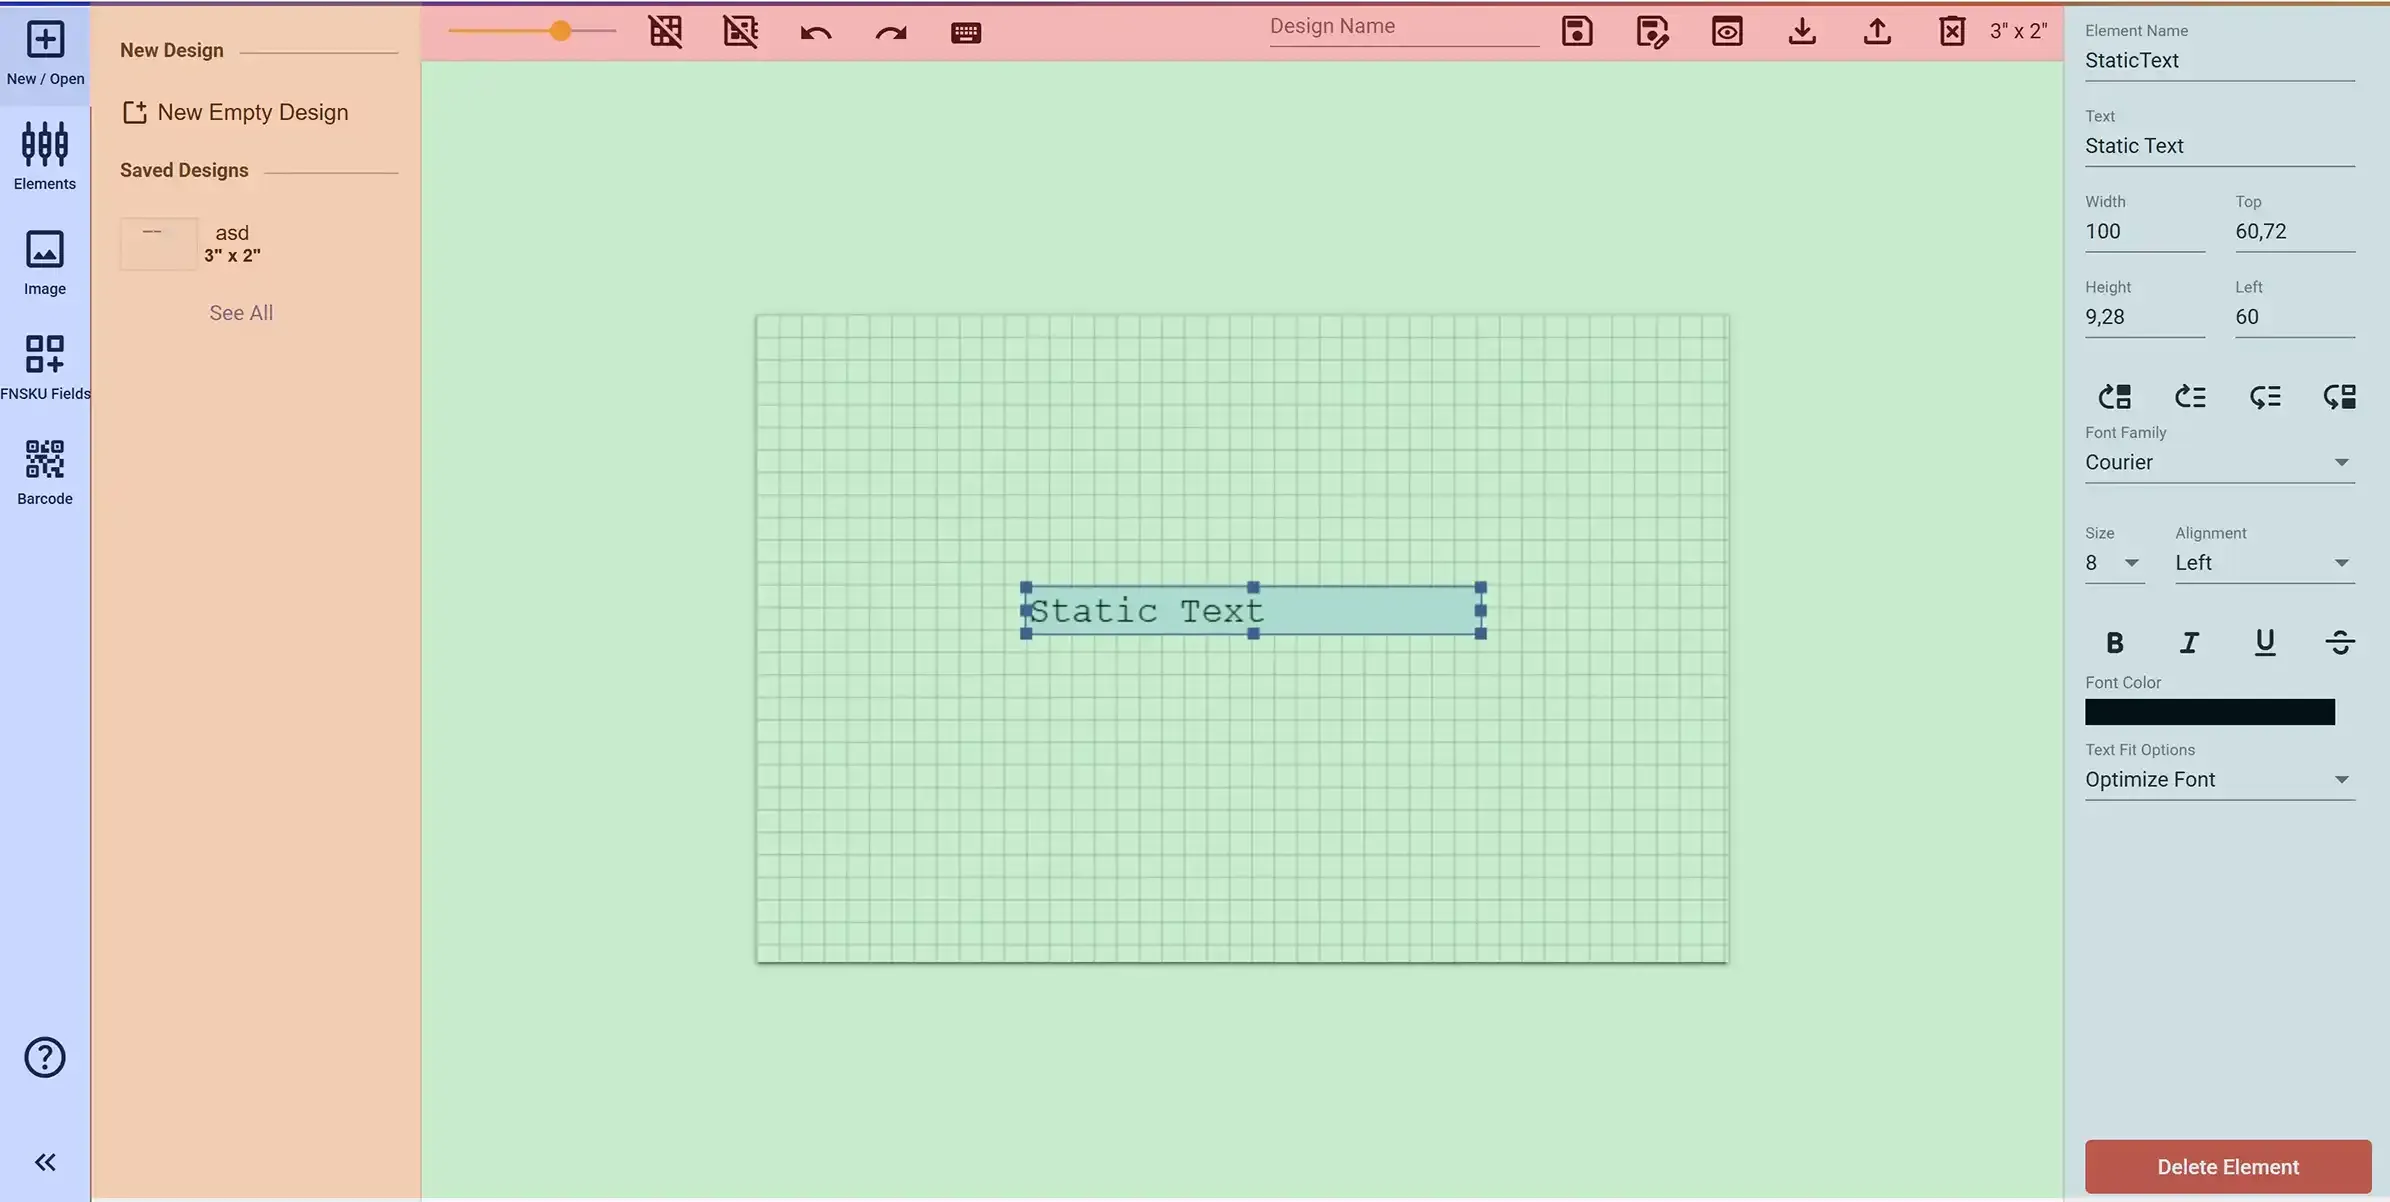Bring element forward icon

tap(2189, 396)
